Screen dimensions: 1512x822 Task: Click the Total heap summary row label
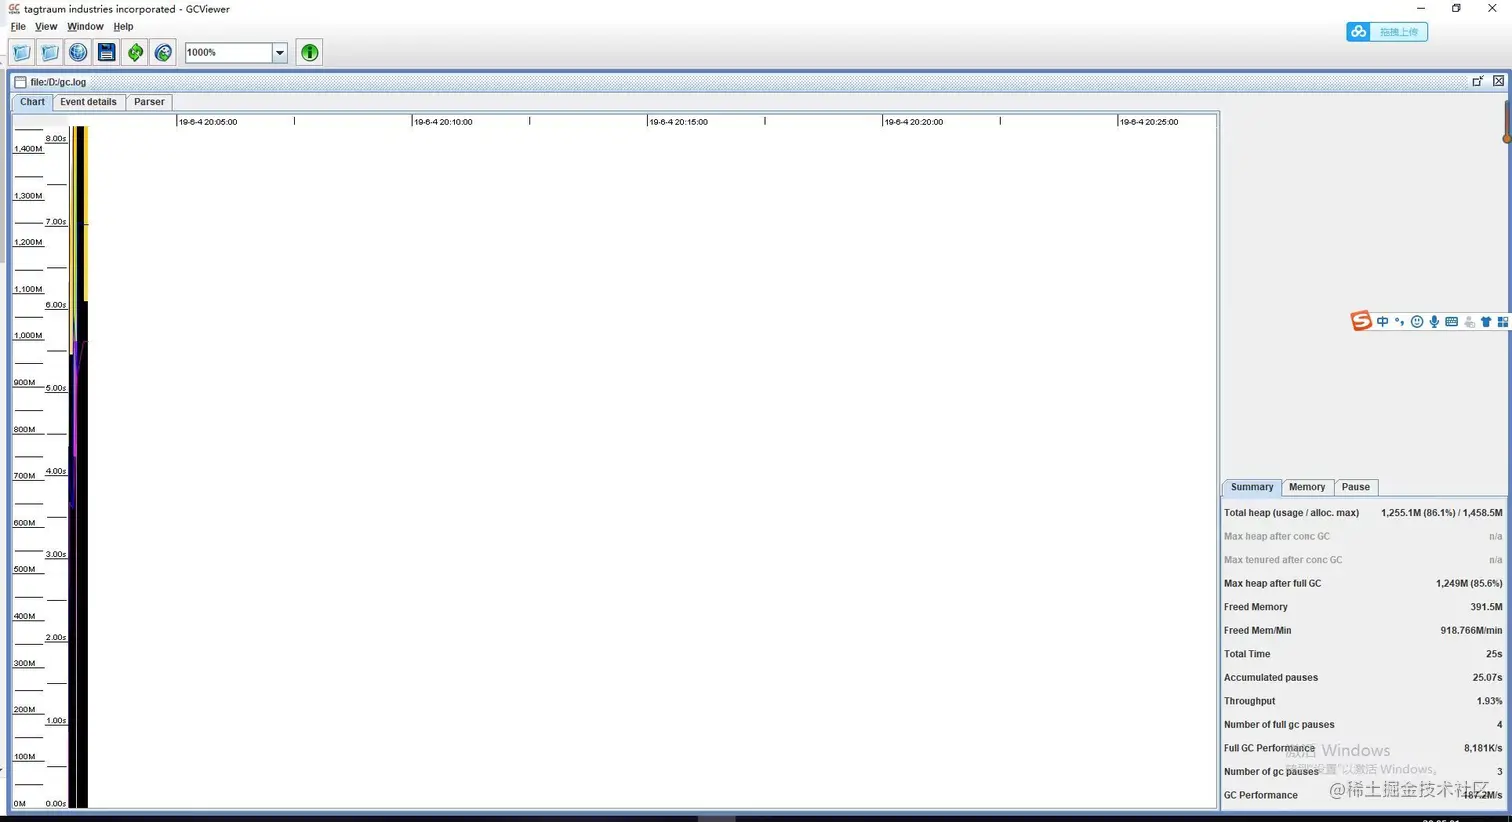click(x=1291, y=513)
